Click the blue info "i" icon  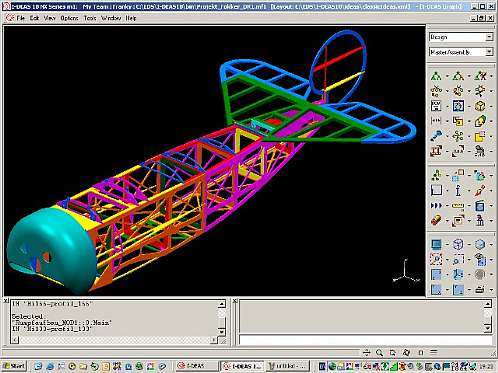tap(458, 191)
